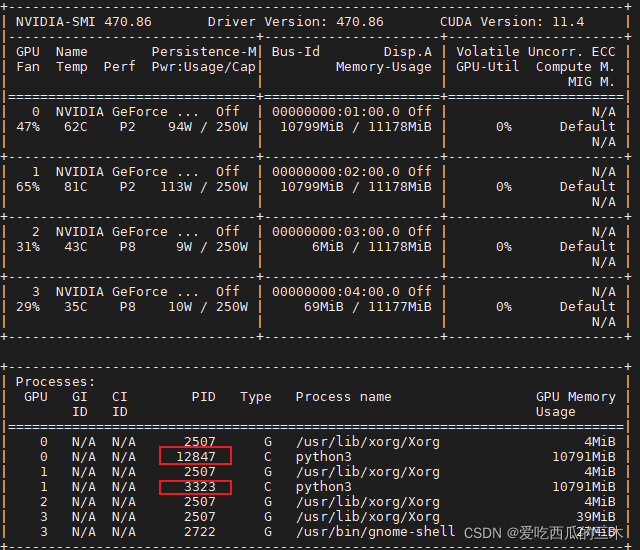Click GPU 1 power usage 113W
The width and height of the screenshot is (640, 550).
point(176,187)
